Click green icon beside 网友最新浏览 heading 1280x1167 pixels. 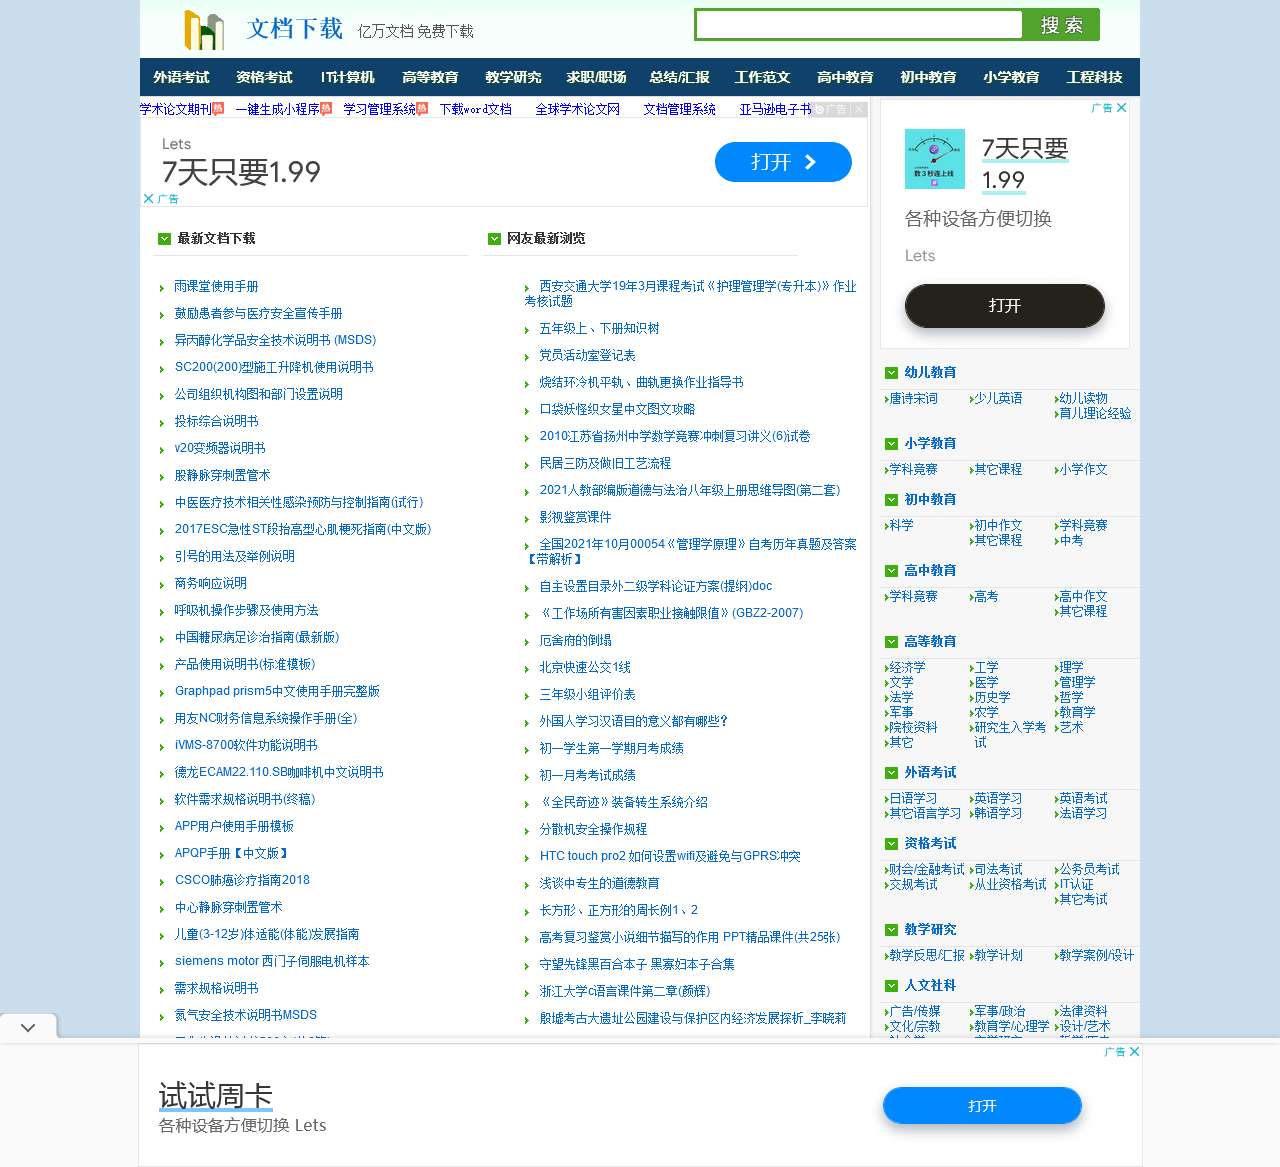(494, 239)
